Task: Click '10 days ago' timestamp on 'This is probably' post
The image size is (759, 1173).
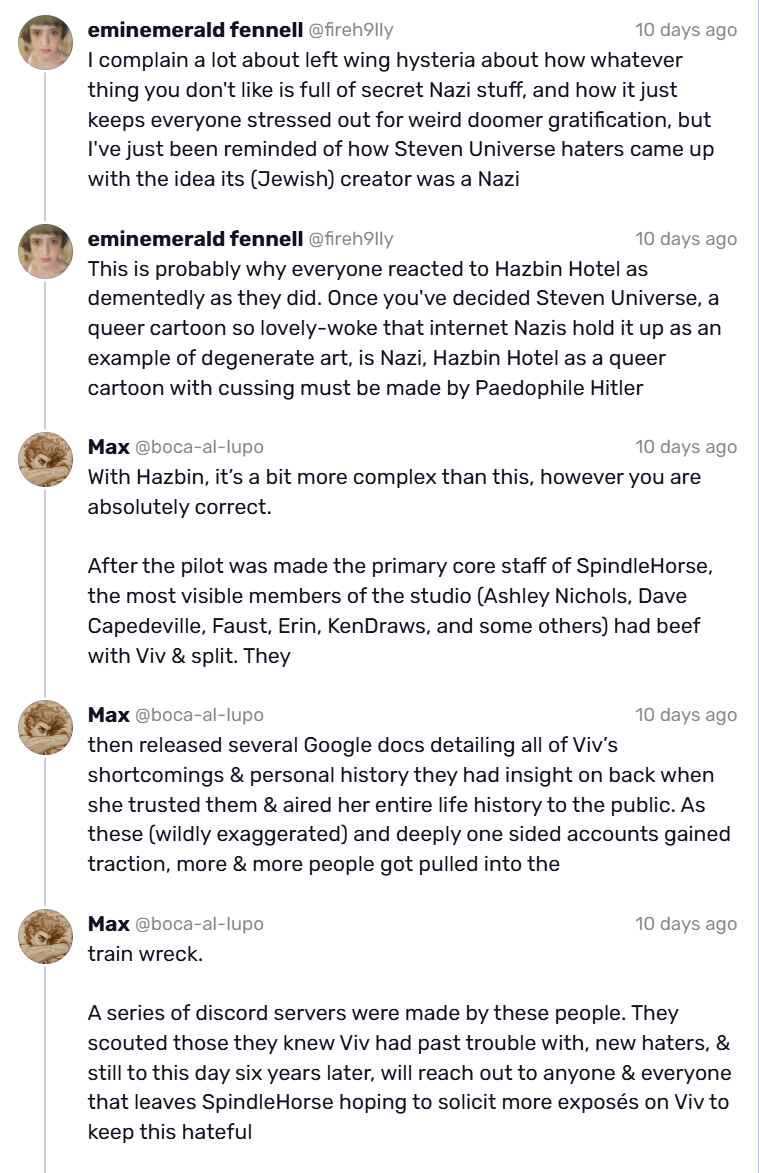Action: pos(686,239)
